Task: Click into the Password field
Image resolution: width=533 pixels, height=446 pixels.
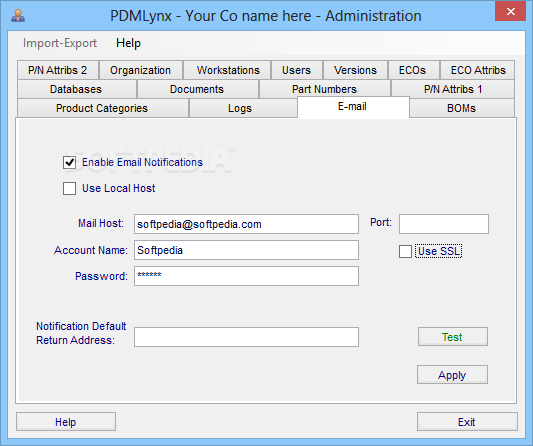Action: click(246, 276)
